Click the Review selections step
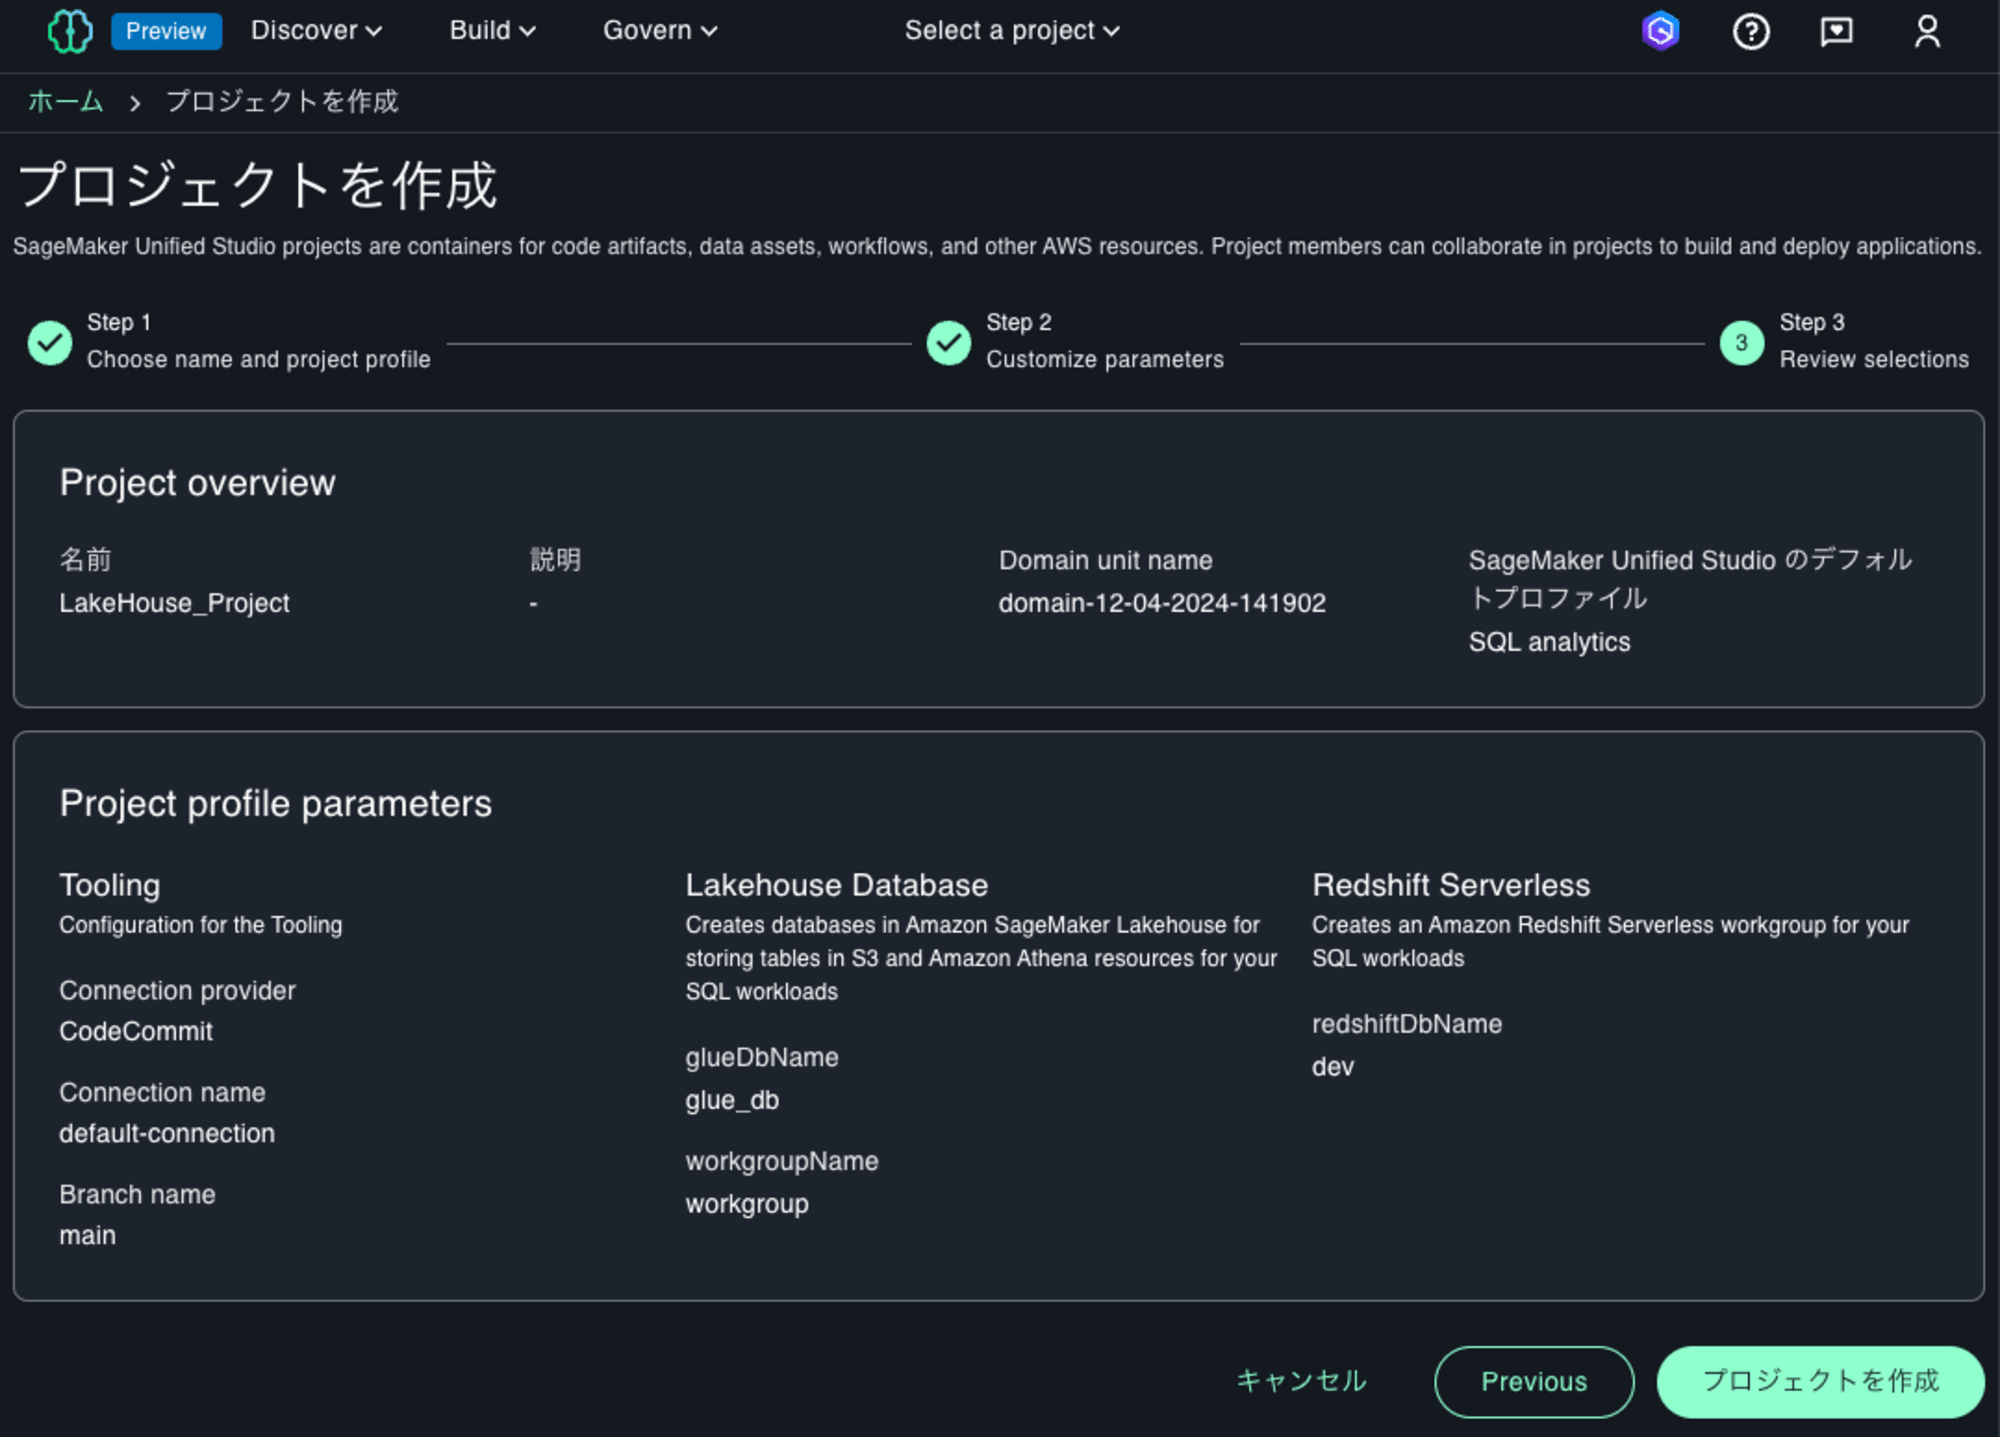 [x=1874, y=360]
